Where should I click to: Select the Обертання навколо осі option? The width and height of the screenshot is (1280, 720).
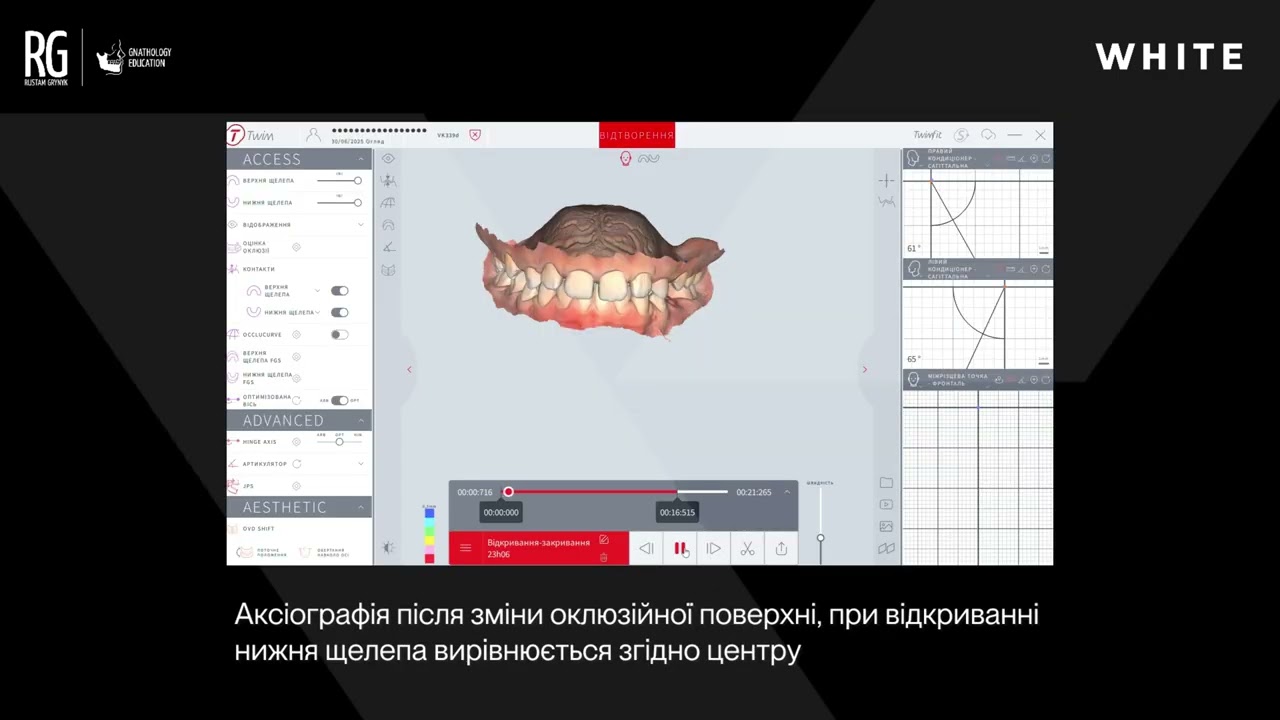coord(325,552)
